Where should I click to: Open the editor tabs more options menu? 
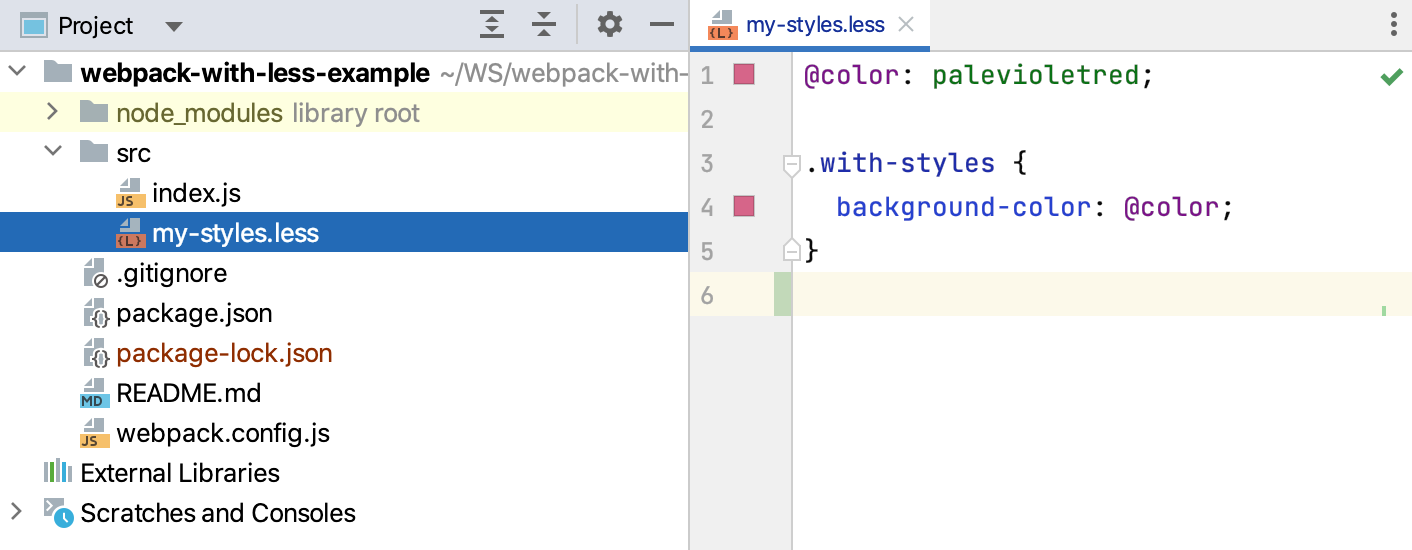1394,25
